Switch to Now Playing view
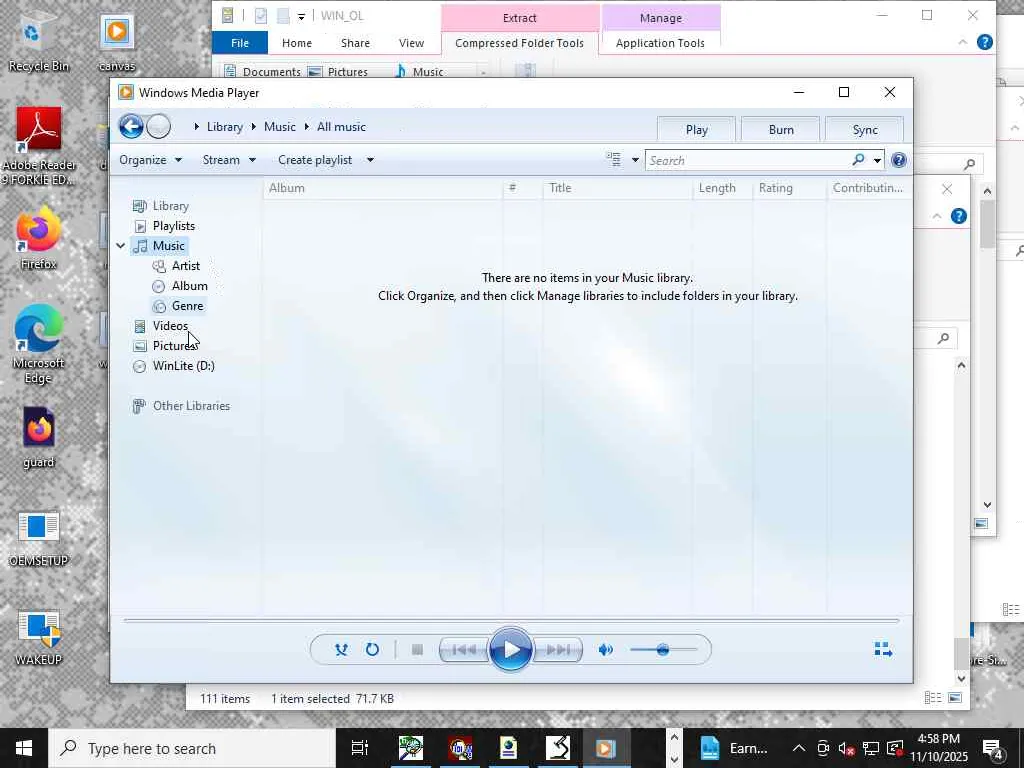The height and width of the screenshot is (768, 1024). click(883, 649)
